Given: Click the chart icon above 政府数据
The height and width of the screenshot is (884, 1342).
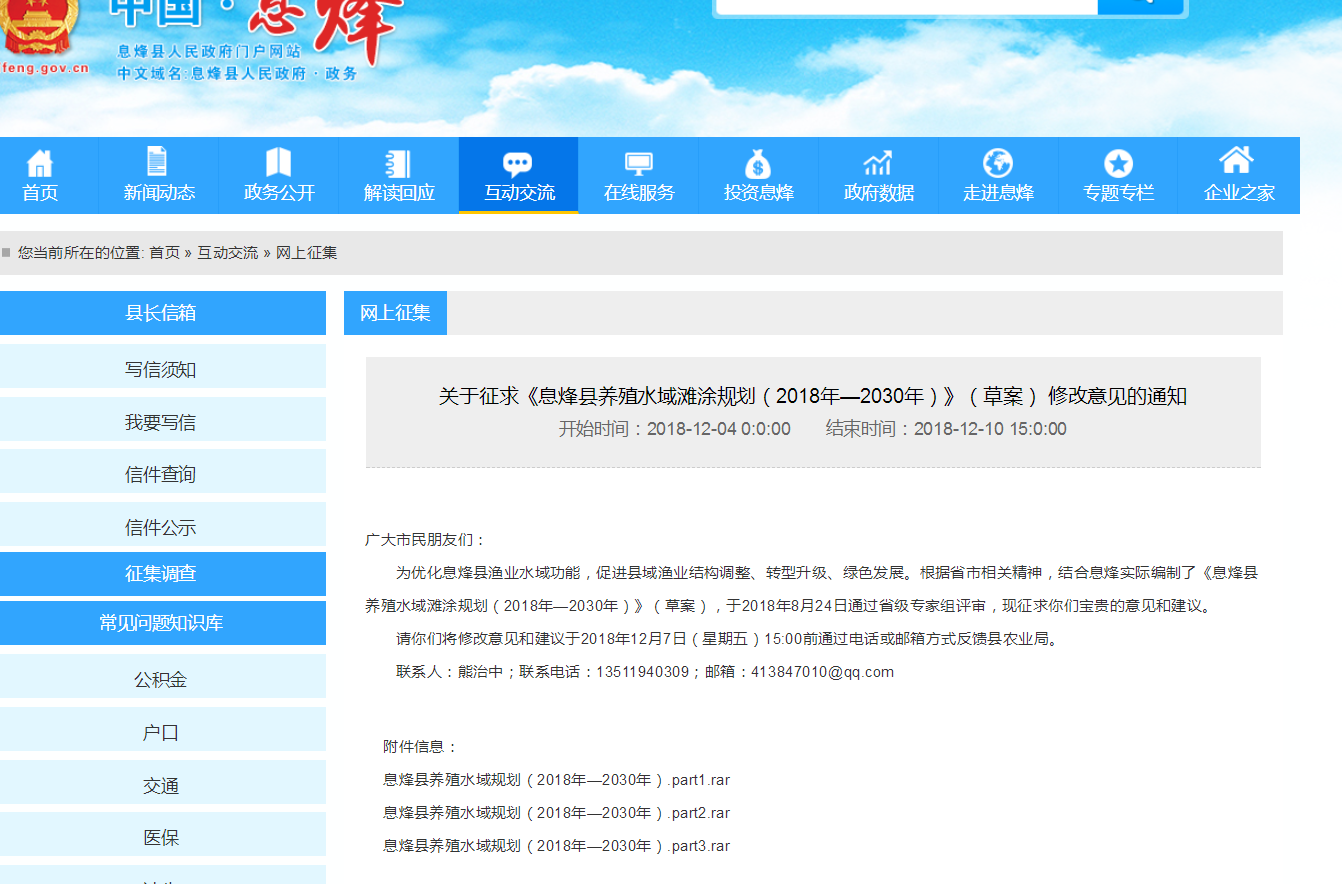Looking at the screenshot, I should click(x=878, y=163).
